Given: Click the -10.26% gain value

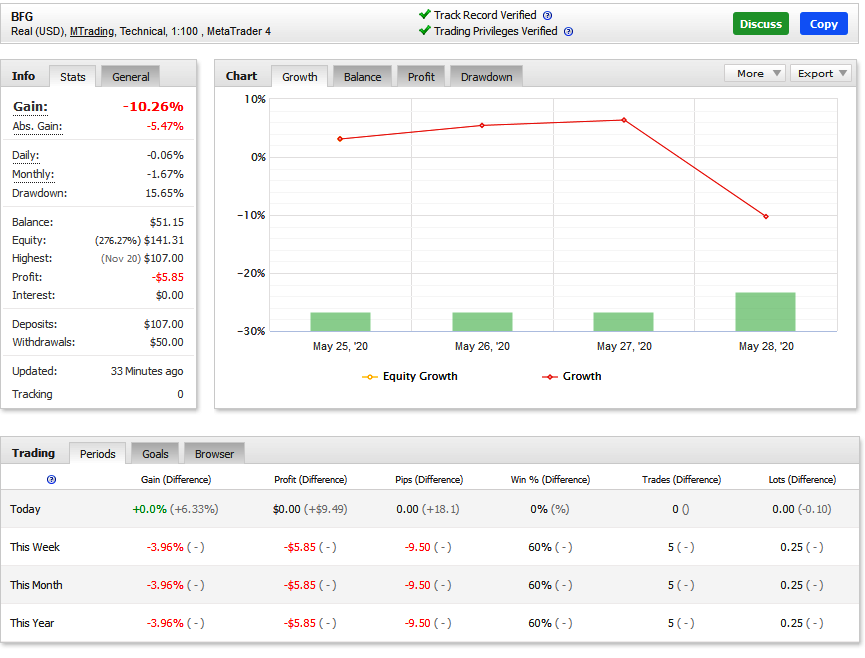Looking at the screenshot, I should tap(153, 106).
